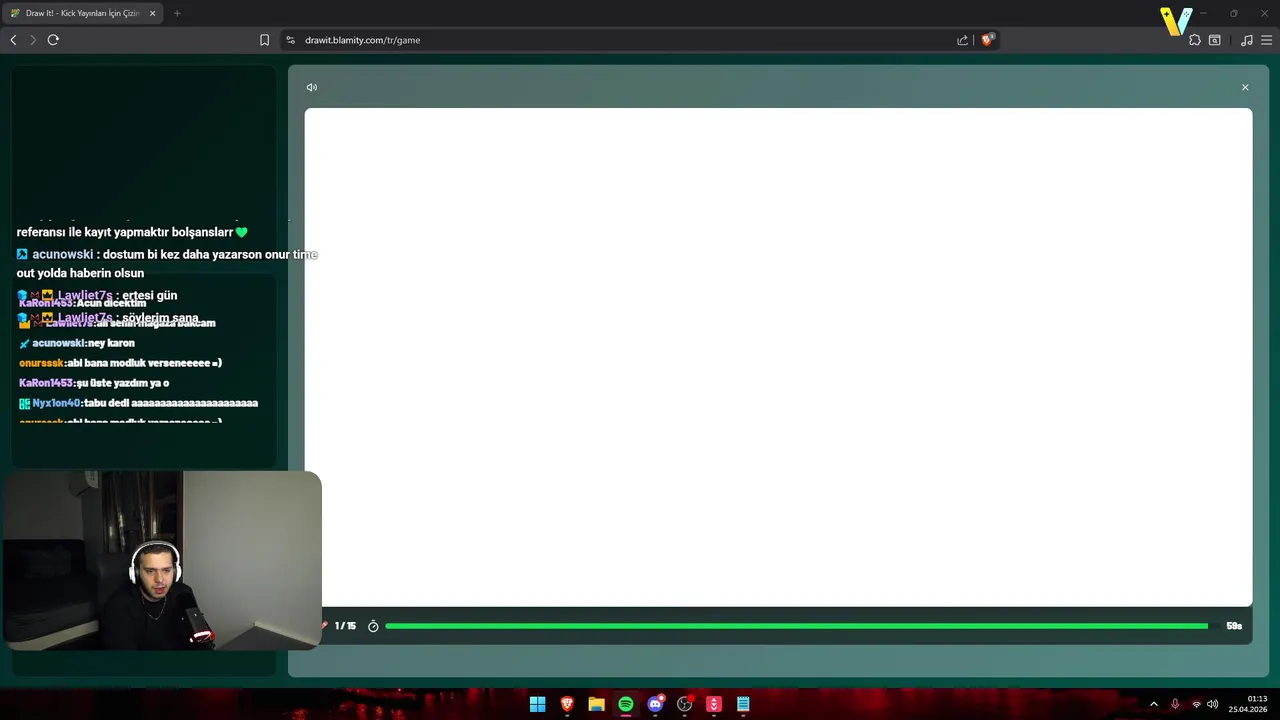Open OBS Studio from the taskbar

685,704
